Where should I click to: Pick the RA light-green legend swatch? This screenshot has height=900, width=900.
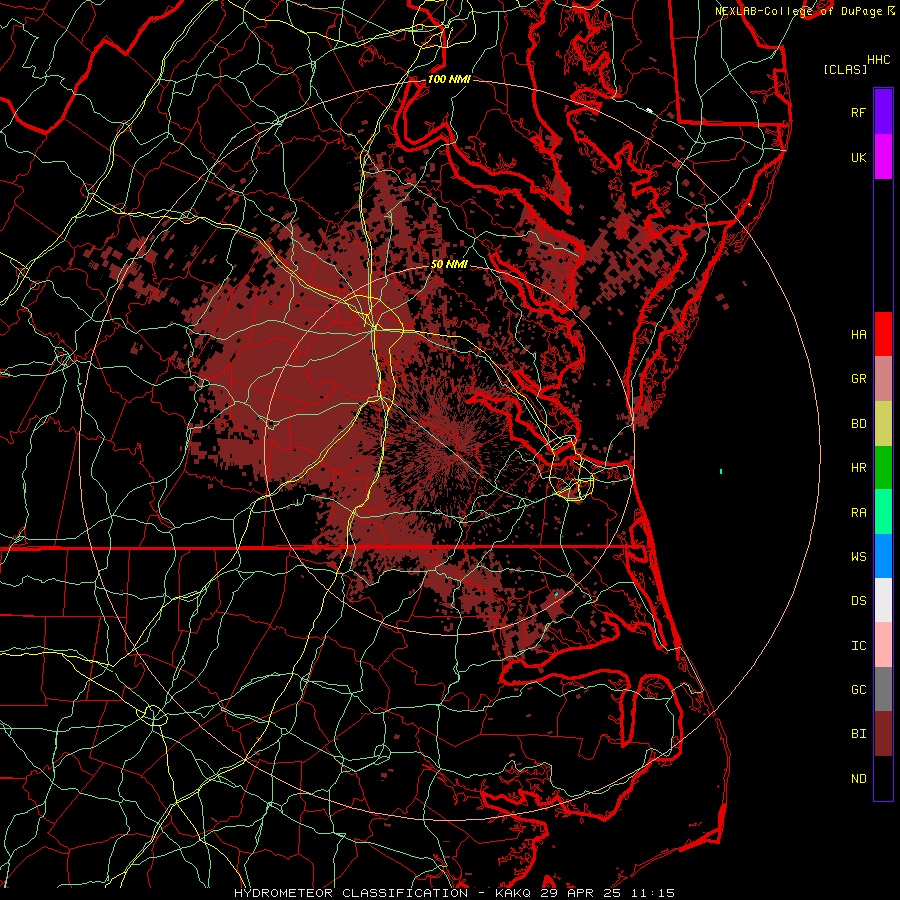pos(883,512)
